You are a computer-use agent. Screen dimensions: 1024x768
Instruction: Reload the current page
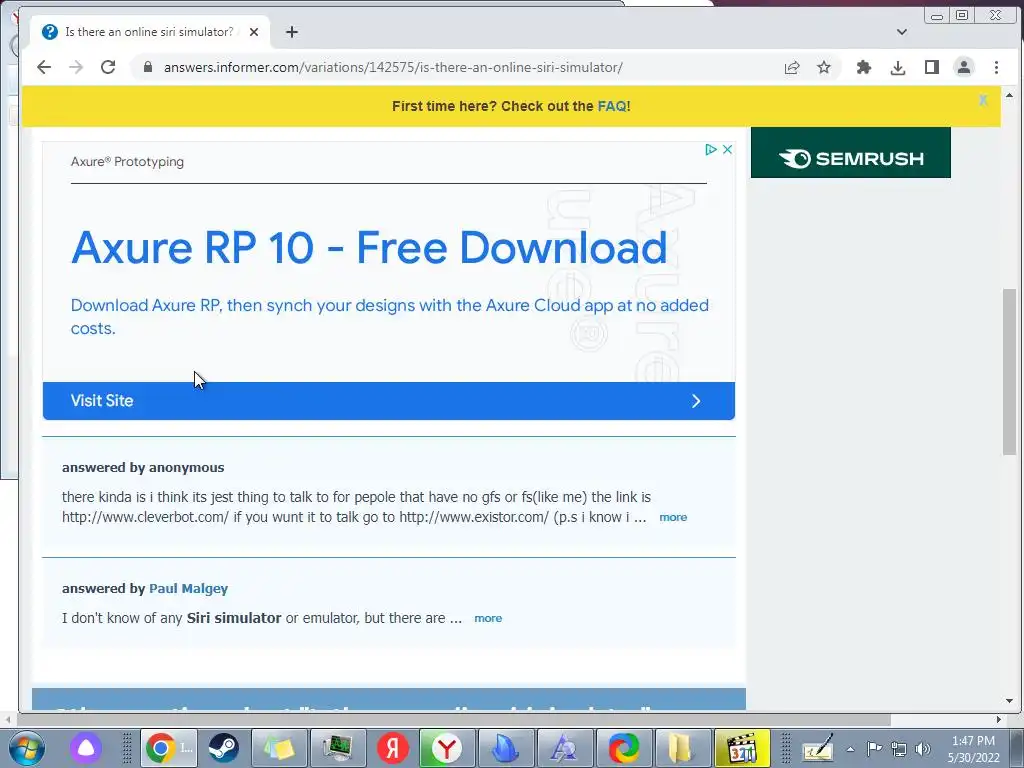108,67
